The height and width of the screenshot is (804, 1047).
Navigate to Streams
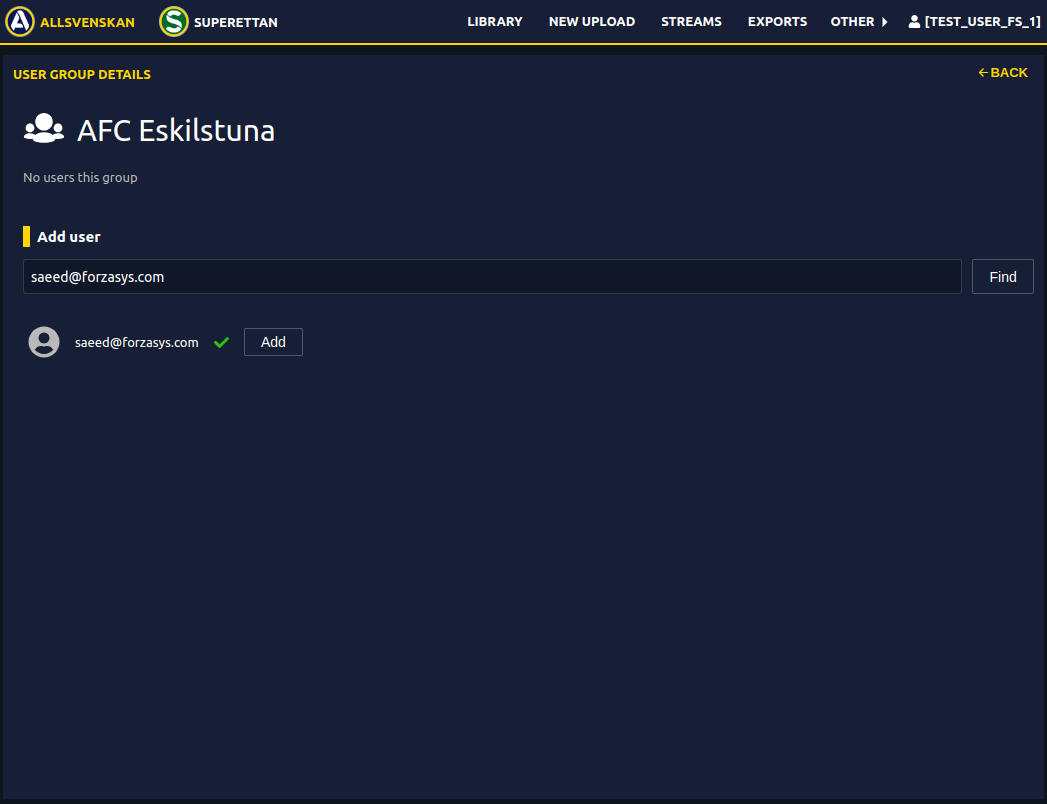pos(691,21)
